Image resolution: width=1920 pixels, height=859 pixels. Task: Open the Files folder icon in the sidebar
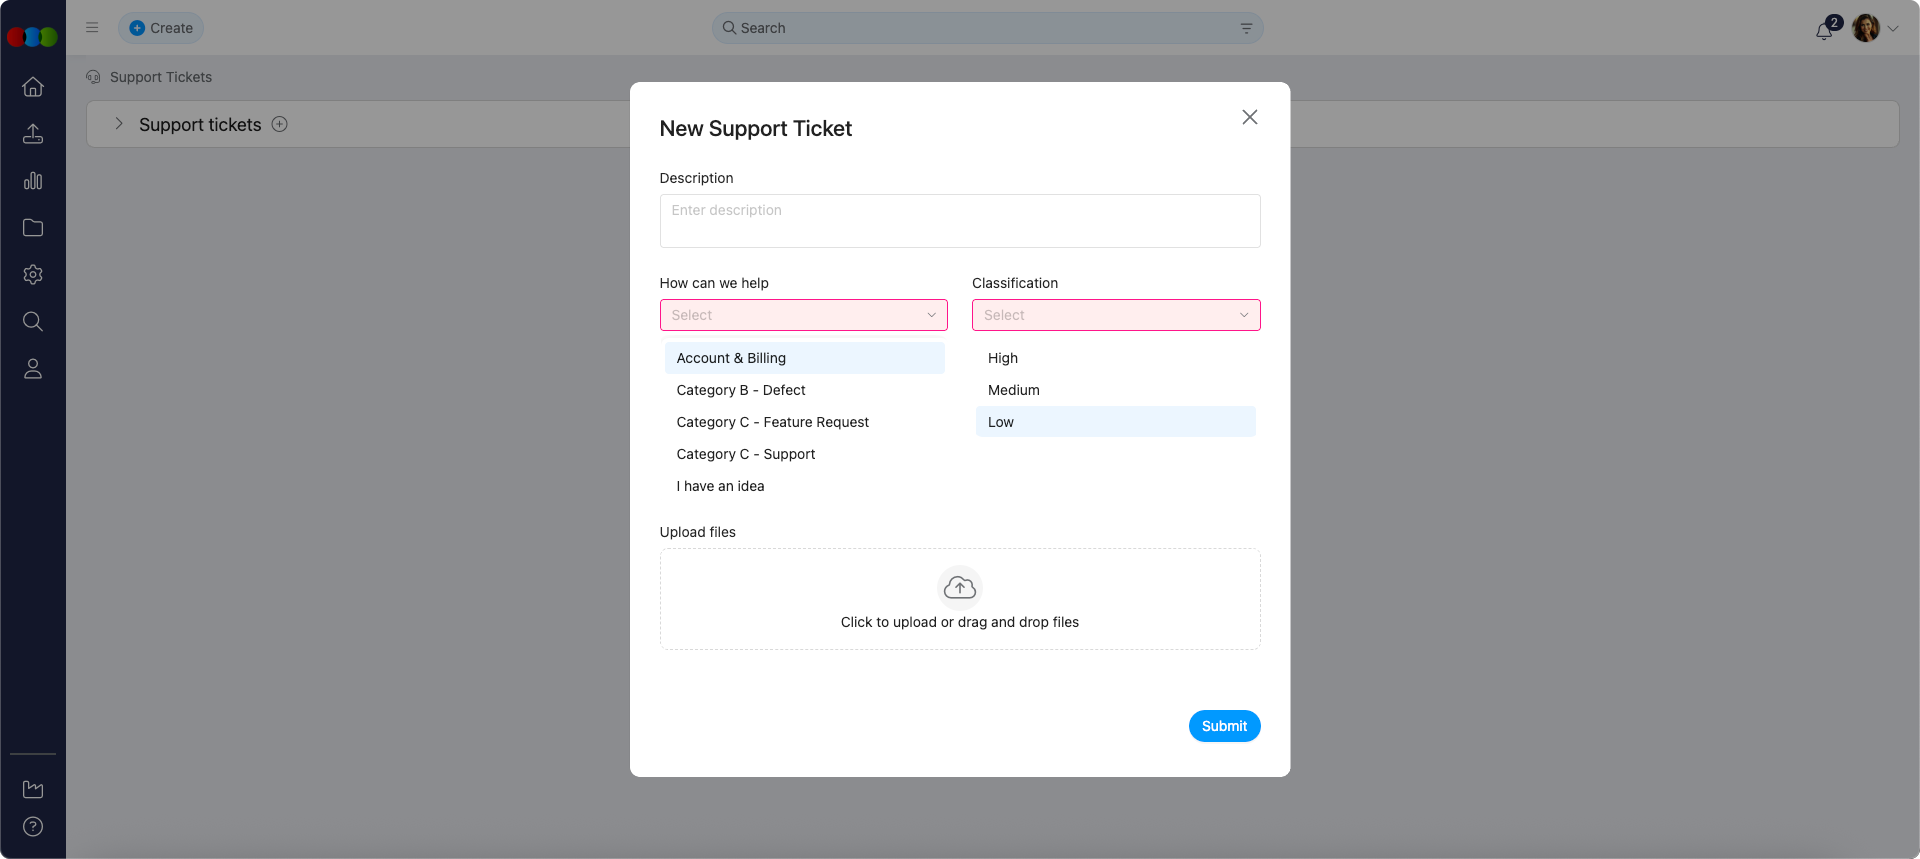coord(33,228)
